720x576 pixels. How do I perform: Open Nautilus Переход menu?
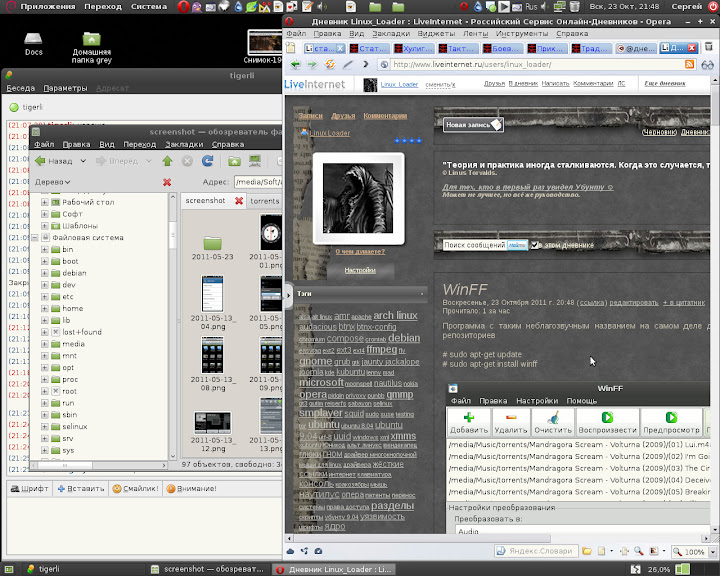pyautogui.click(x=140, y=144)
